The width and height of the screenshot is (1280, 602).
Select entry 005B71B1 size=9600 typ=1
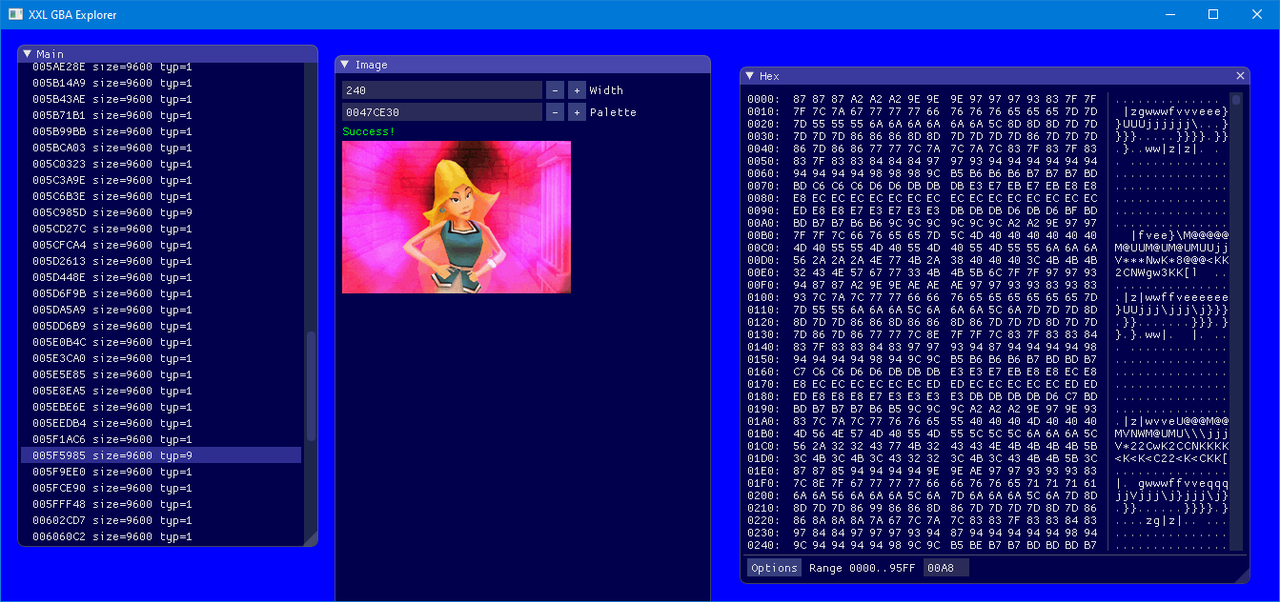(161, 115)
